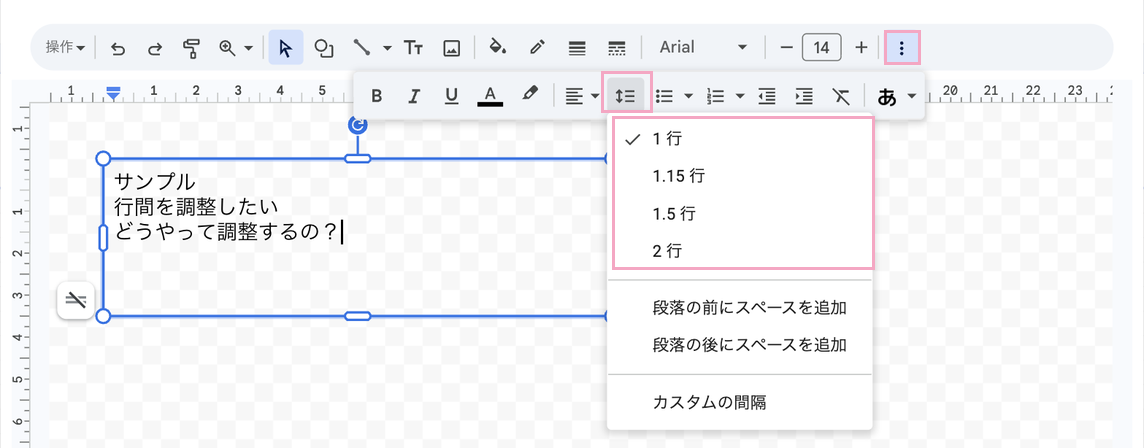The image size is (1144, 448).
Task: Expand the alignment dropdown arrow
Action: coord(595,96)
